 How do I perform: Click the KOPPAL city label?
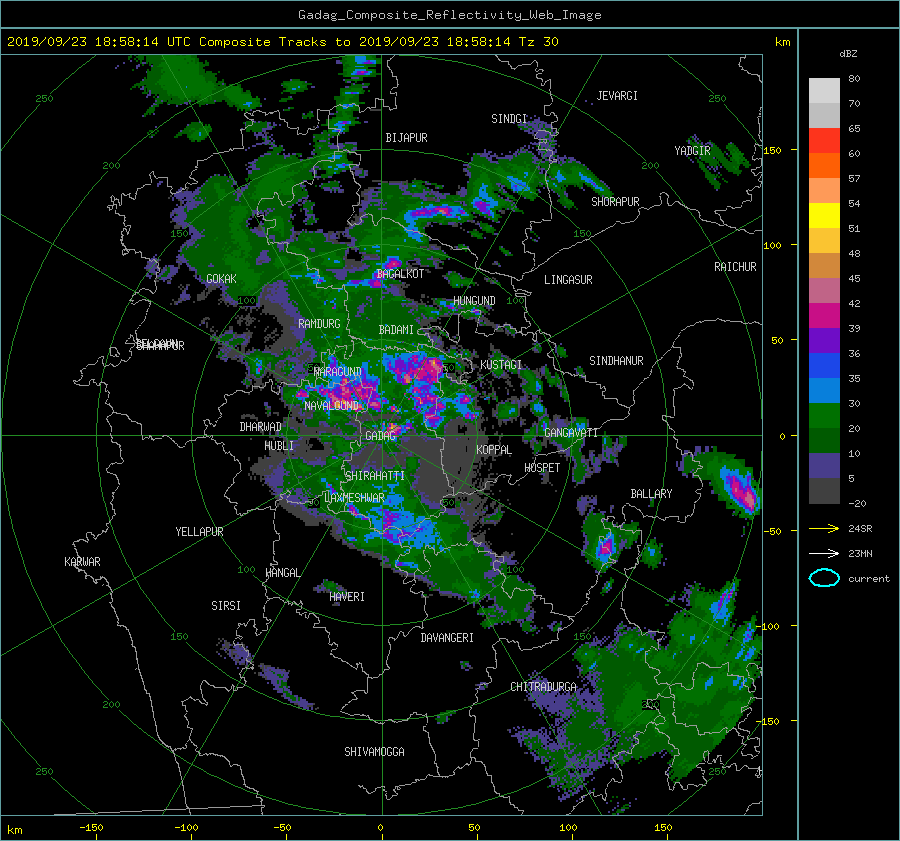[494, 449]
